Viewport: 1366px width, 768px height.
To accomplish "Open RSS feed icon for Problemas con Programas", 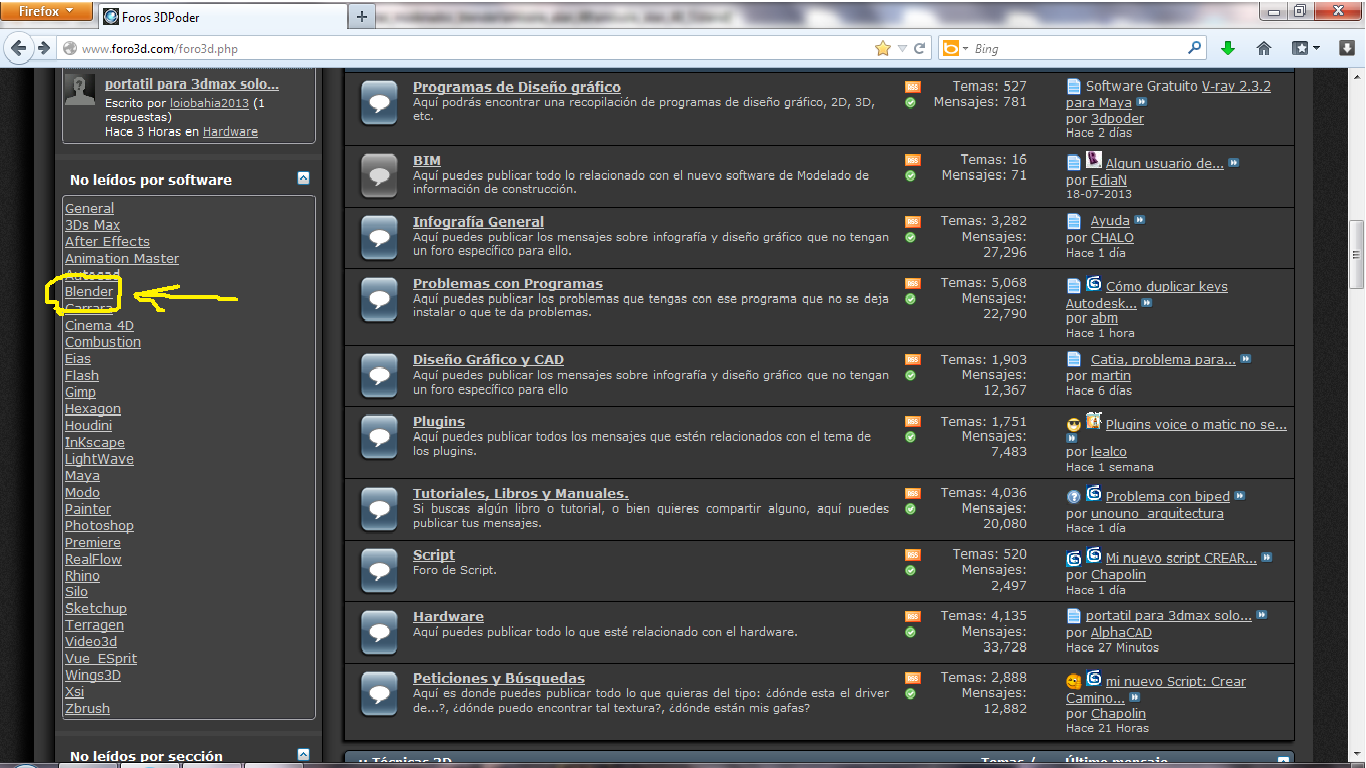I will pyautogui.click(x=912, y=284).
